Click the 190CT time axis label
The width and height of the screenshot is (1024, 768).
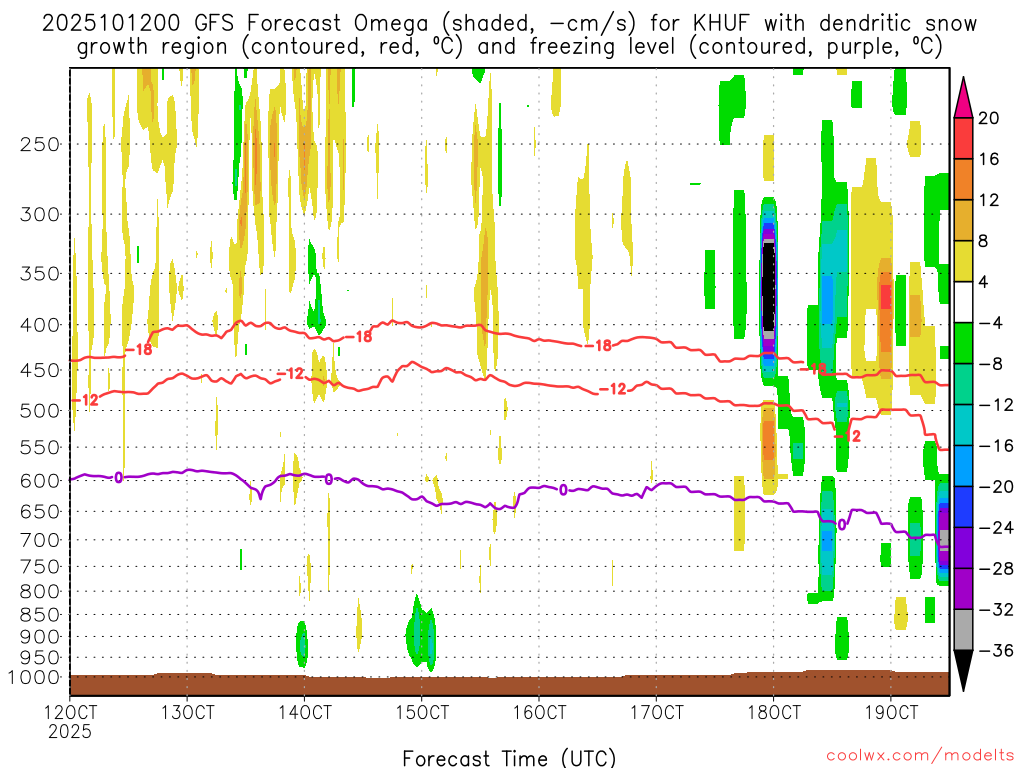(x=891, y=712)
